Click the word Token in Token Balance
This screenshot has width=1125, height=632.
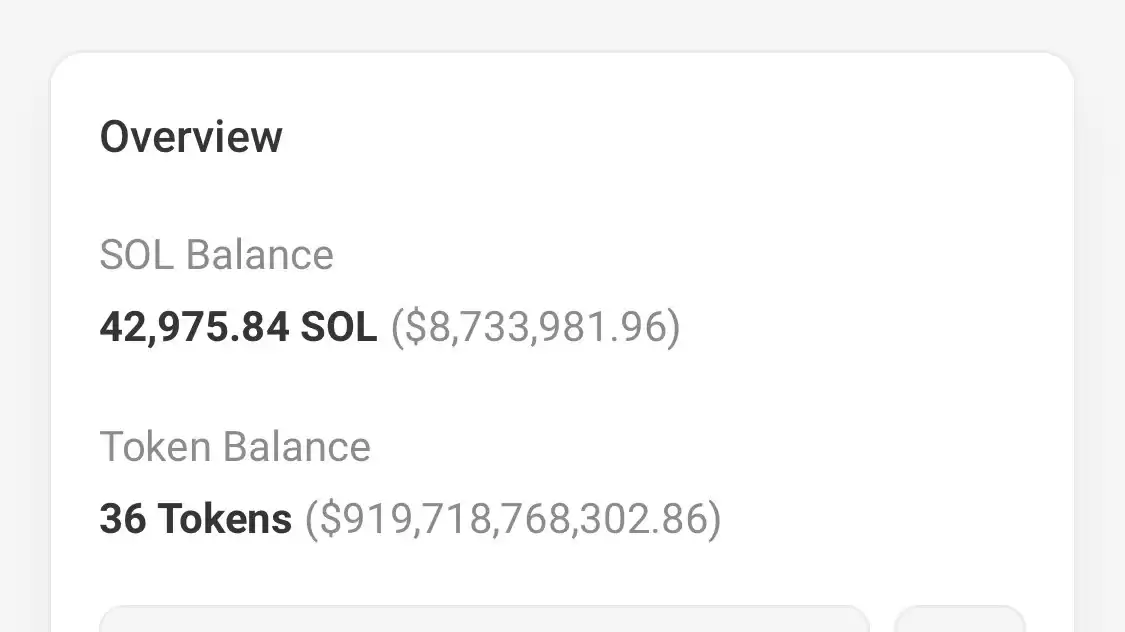coord(155,446)
